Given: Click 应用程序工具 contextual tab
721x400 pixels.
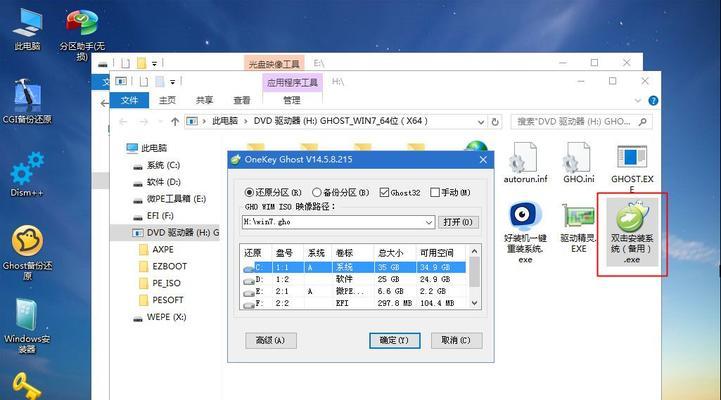Looking at the screenshot, I should 292,83.
